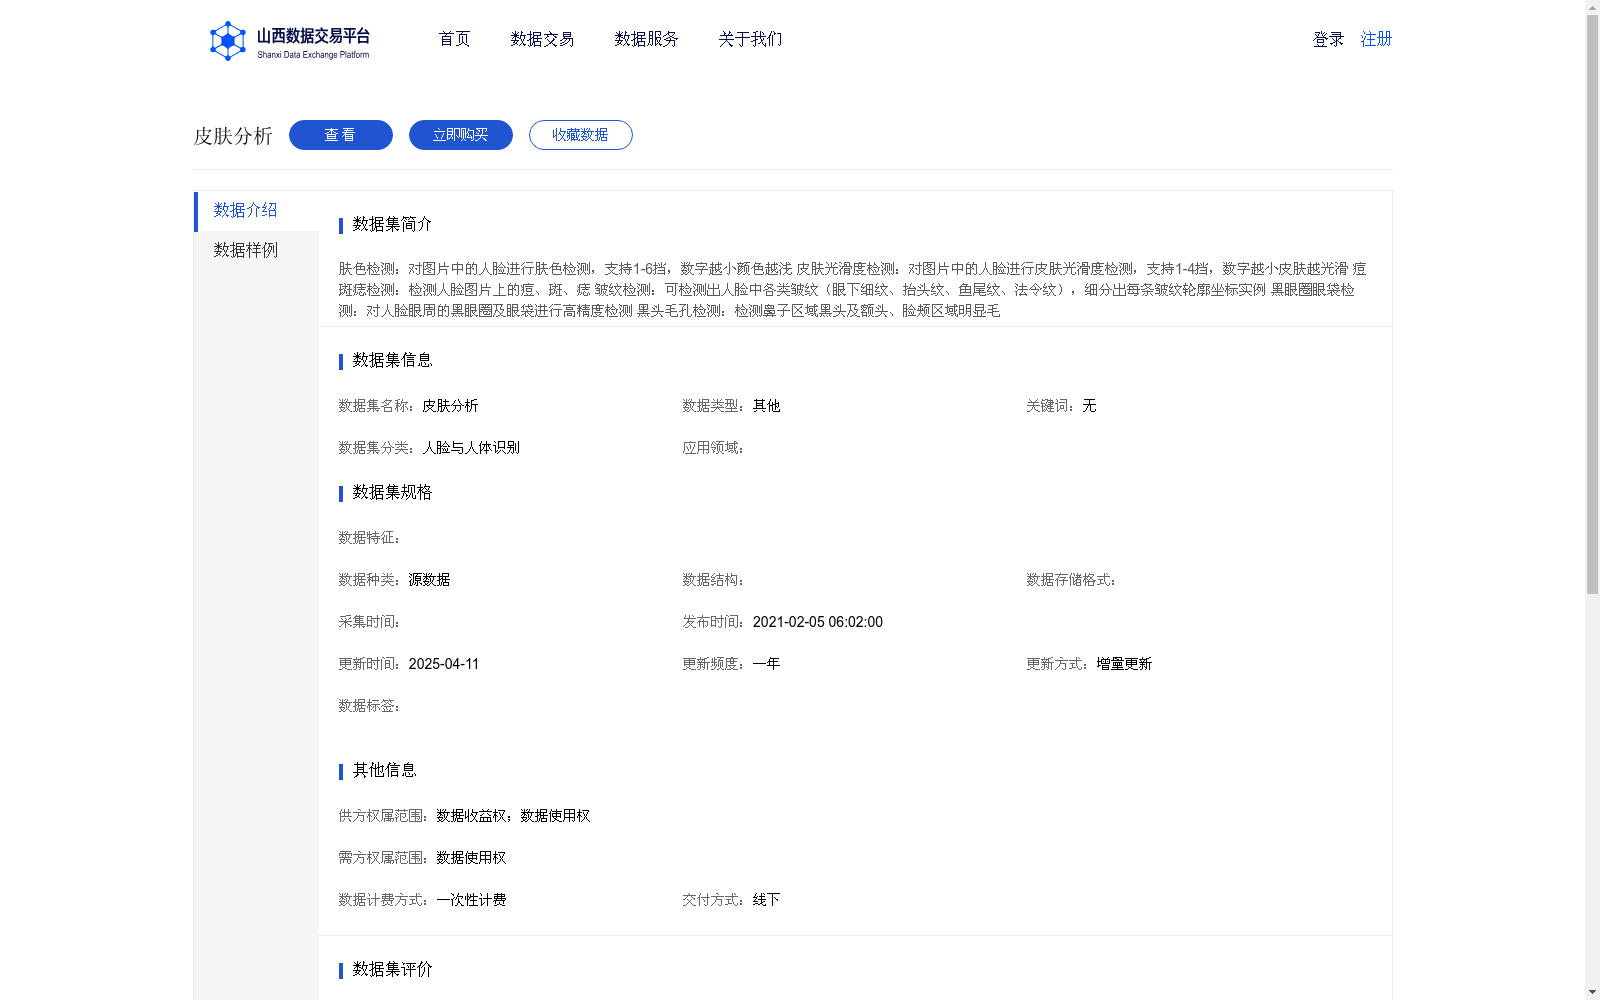Click the 数据集评价 section heading
Image resolution: width=1600 pixels, height=1000 pixels.
[392, 969]
